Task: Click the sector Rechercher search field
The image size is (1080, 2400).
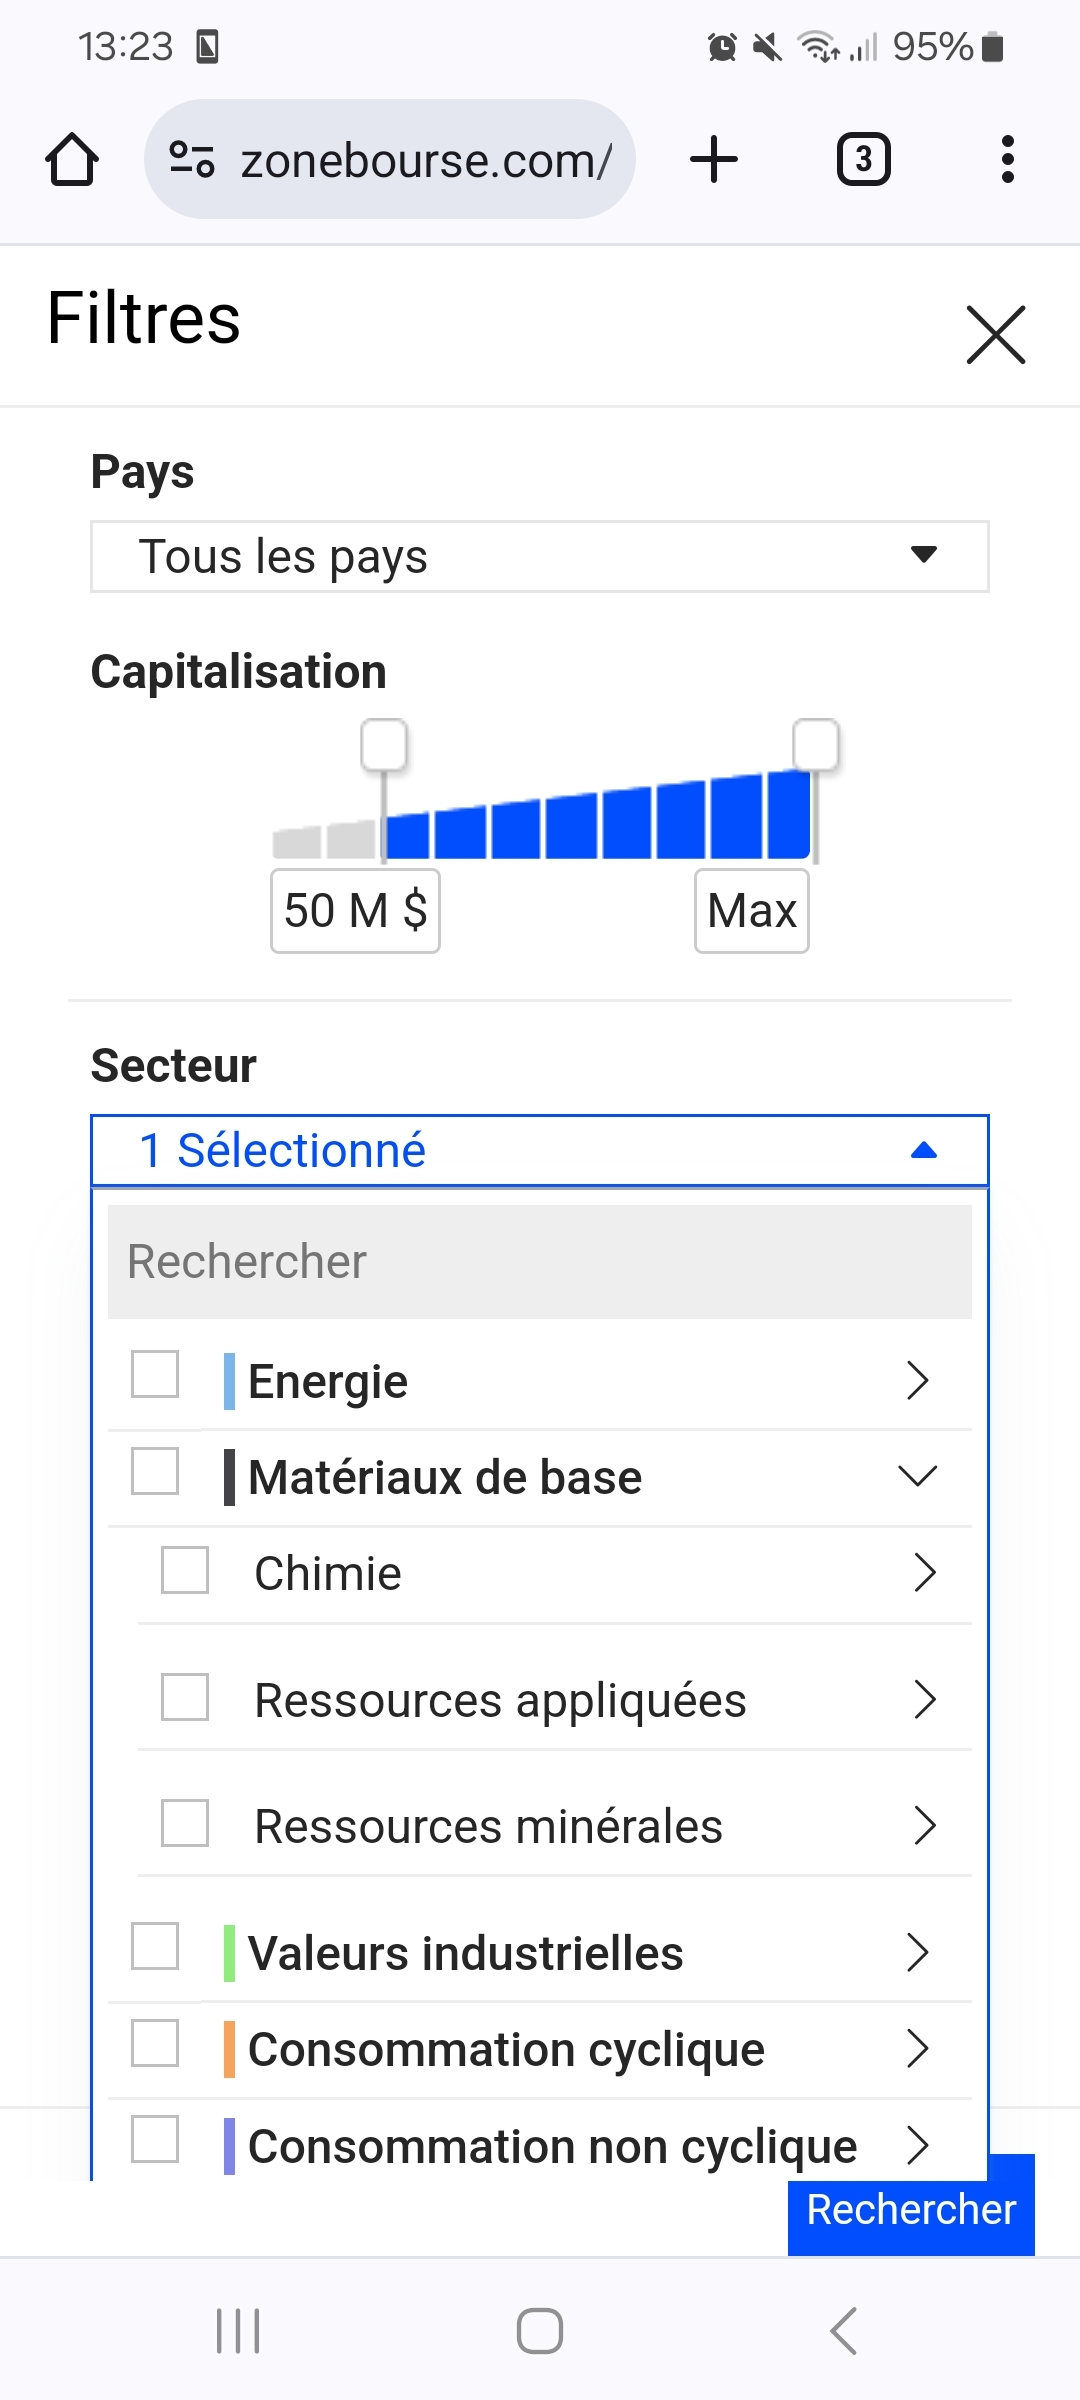Action: point(540,1262)
